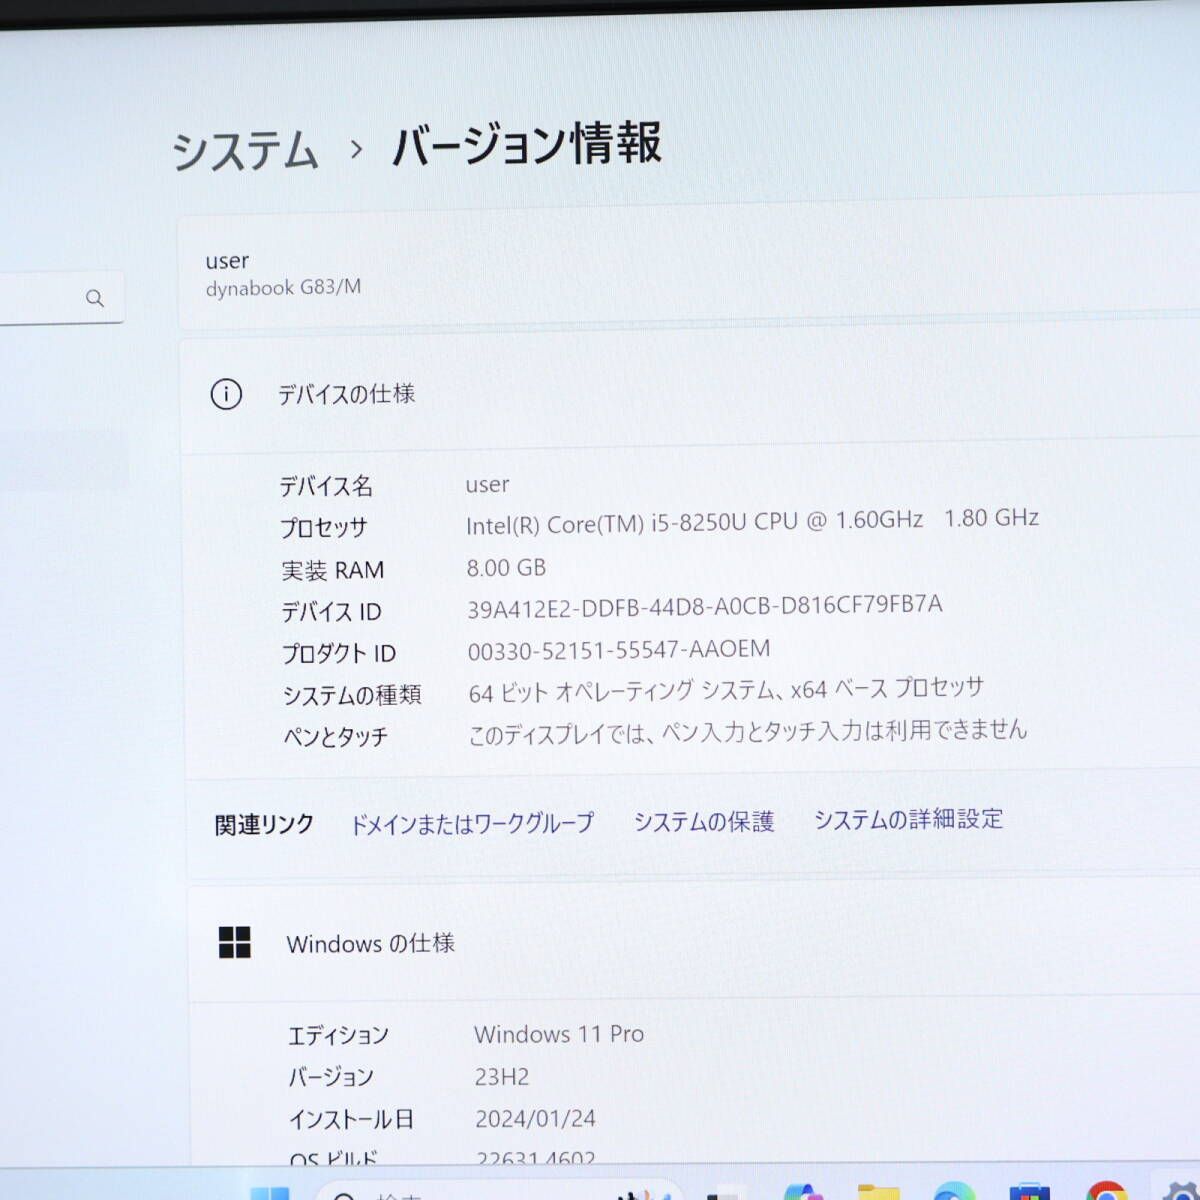Click the バージョン label in Windows specs
The width and height of the screenshot is (1200, 1200).
click(331, 1077)
